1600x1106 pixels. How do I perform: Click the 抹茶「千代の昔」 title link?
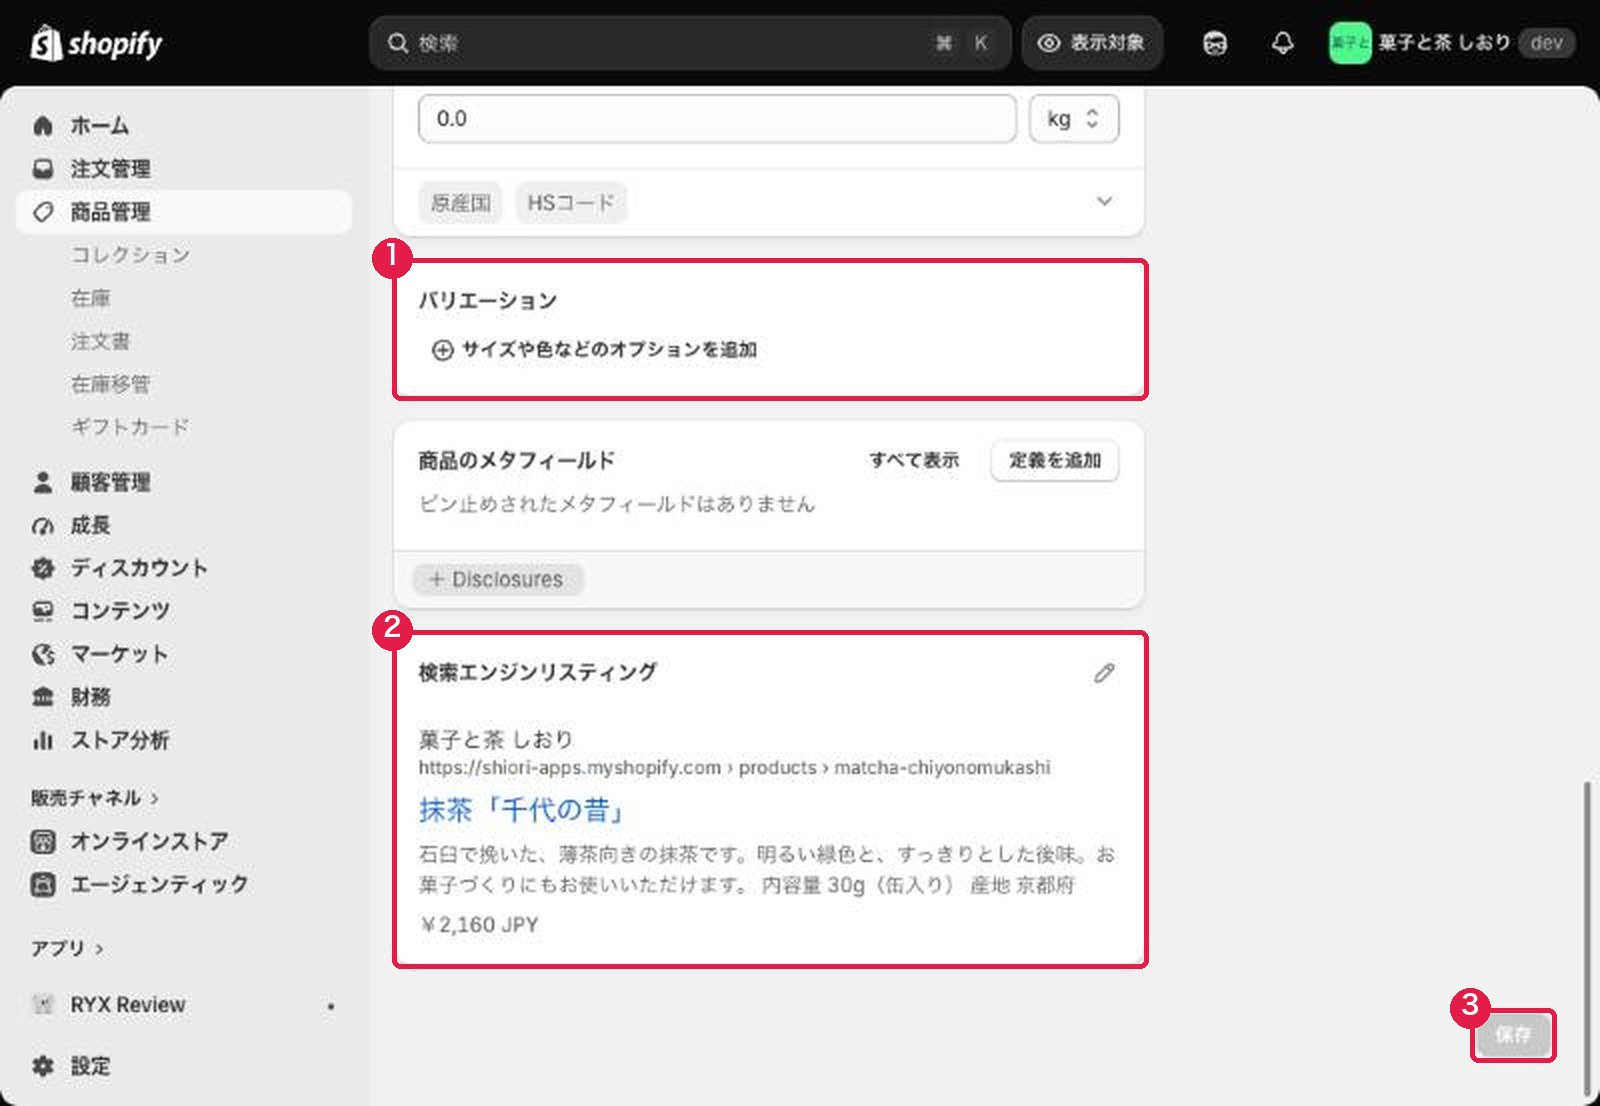(522, 810)
